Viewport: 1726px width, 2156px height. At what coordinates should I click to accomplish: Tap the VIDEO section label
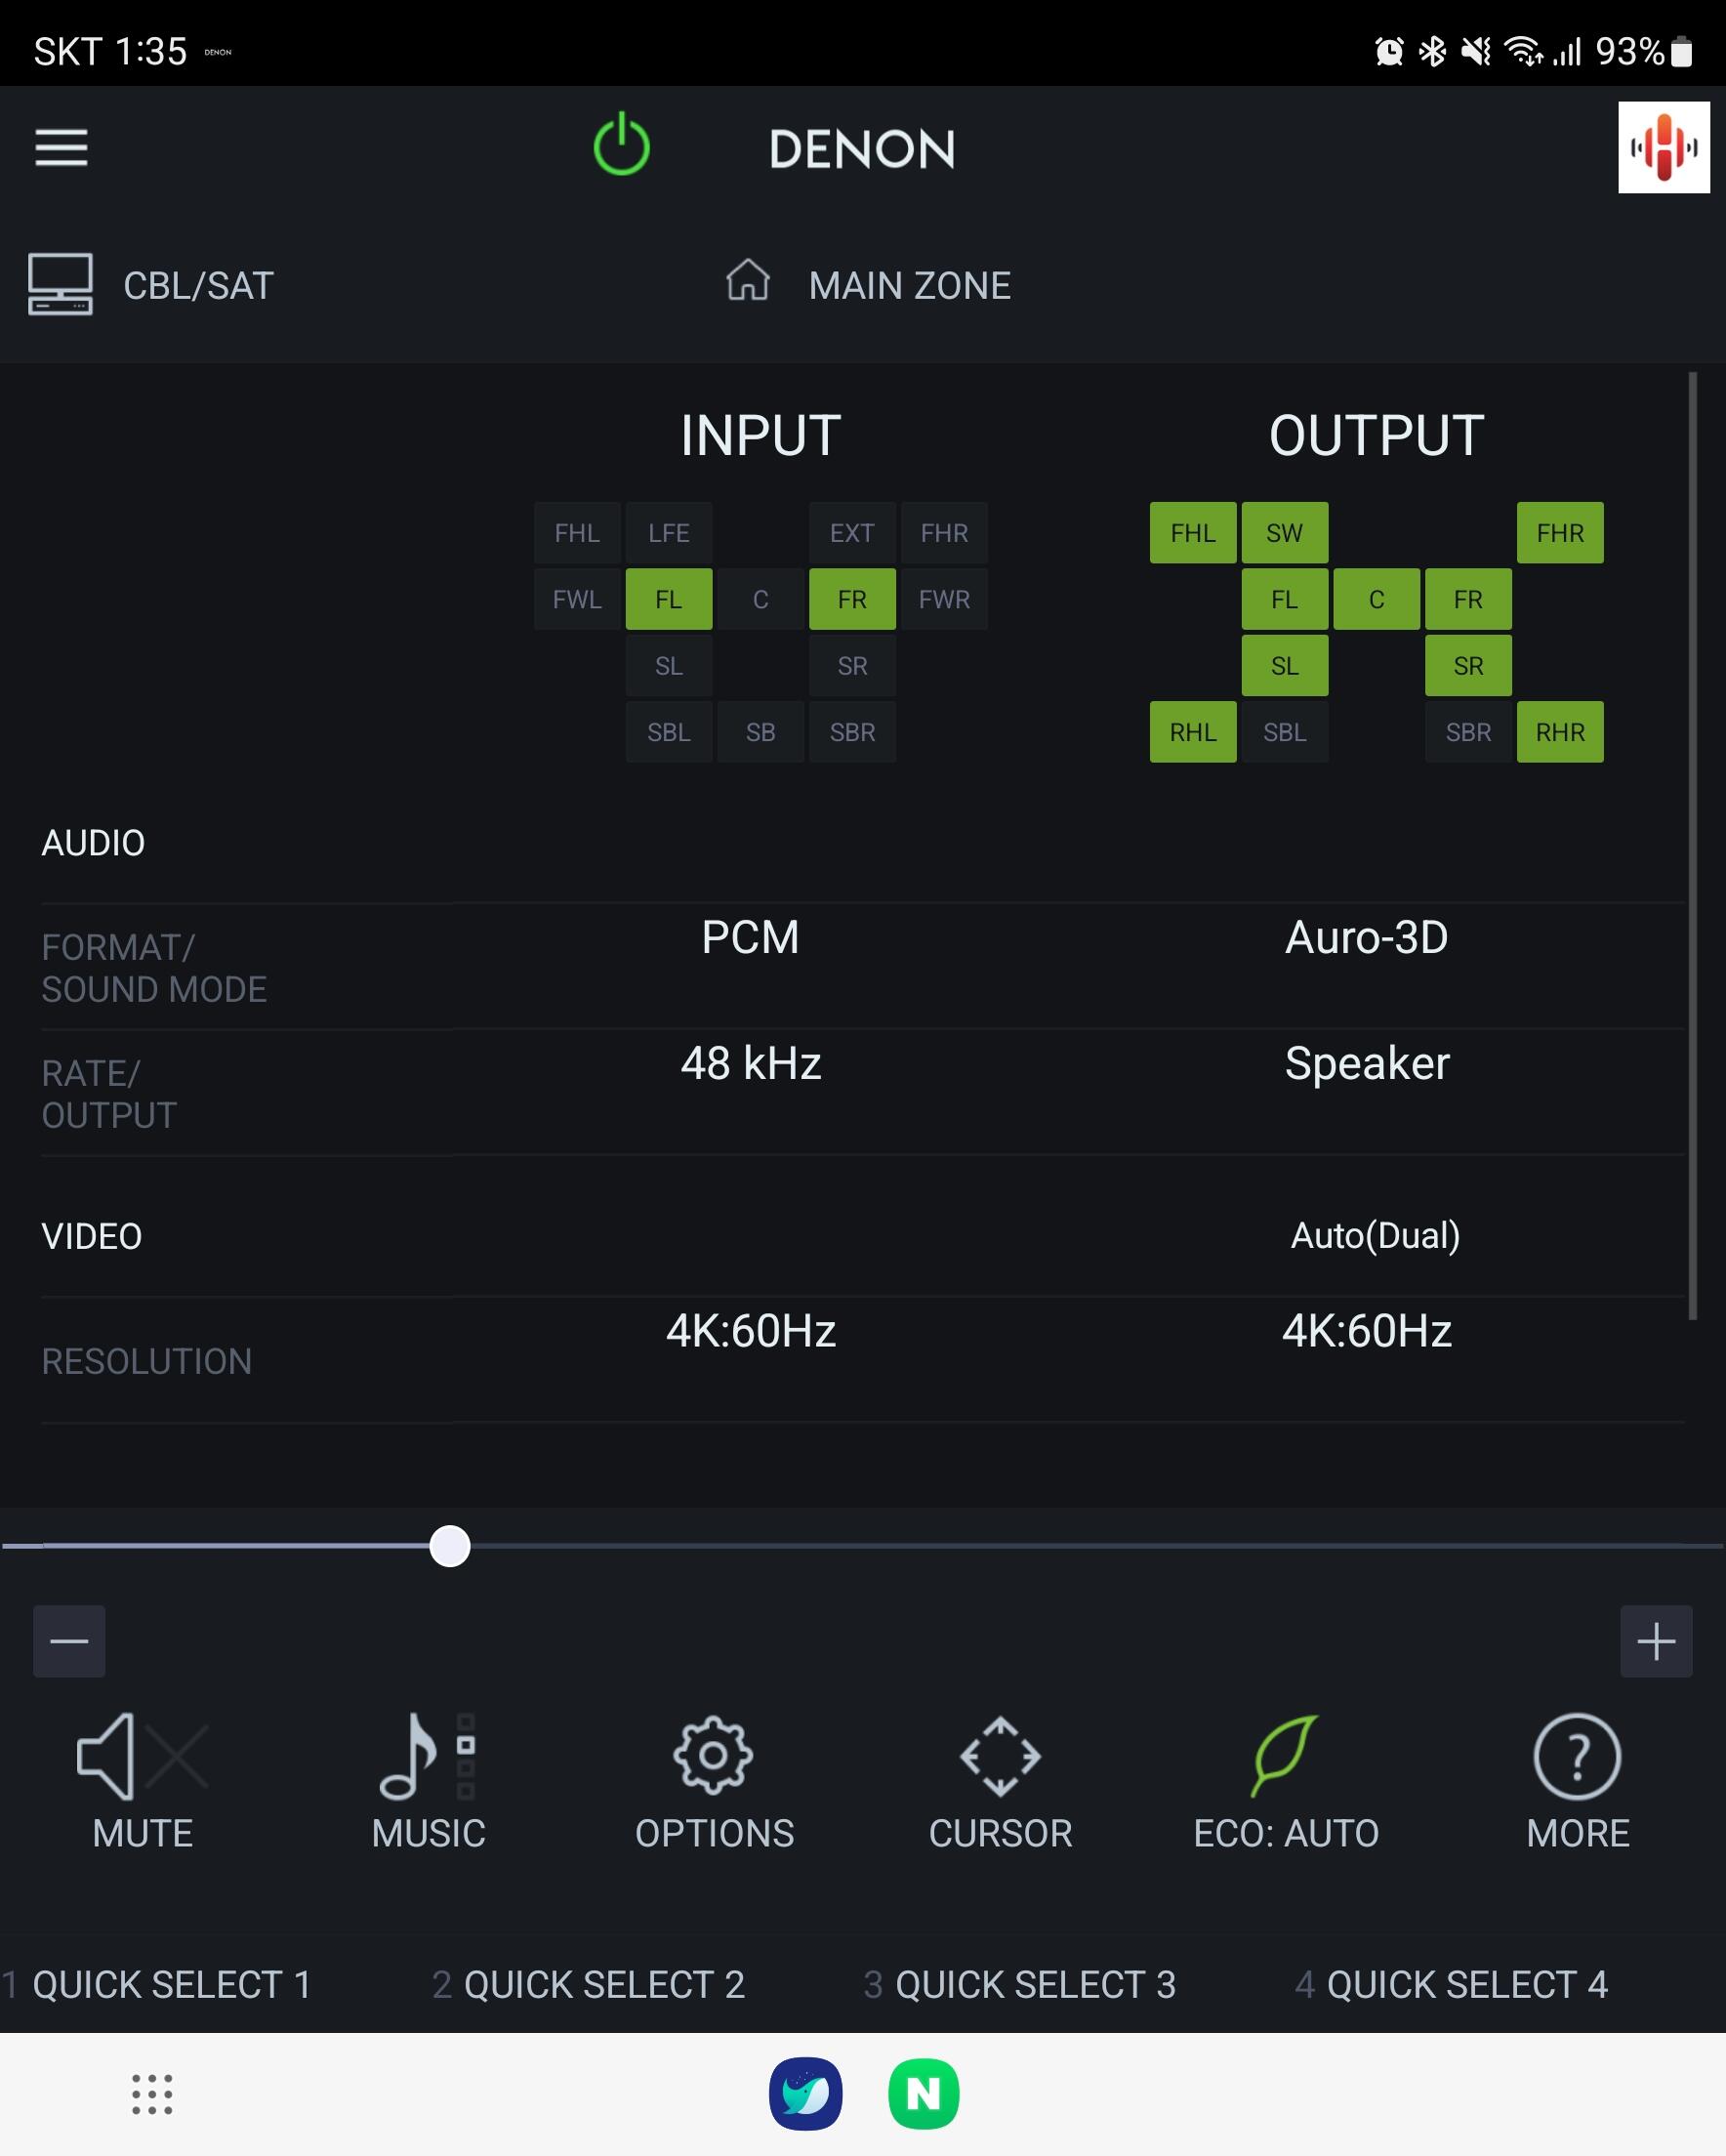tap(91, 1237)
